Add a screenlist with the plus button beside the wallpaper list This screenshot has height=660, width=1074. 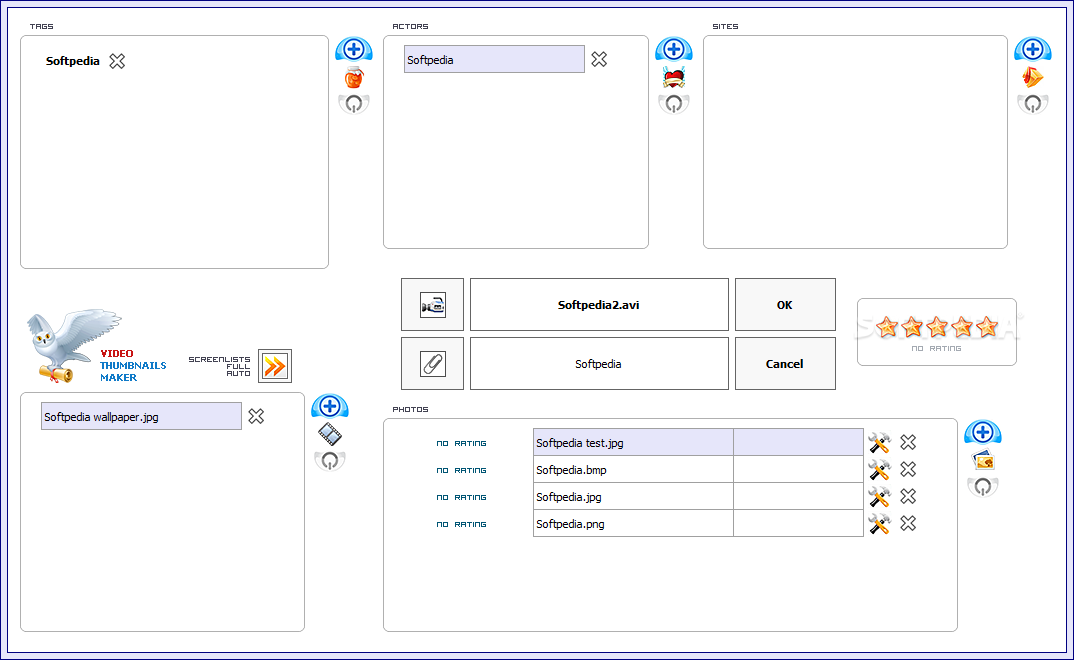329,406
